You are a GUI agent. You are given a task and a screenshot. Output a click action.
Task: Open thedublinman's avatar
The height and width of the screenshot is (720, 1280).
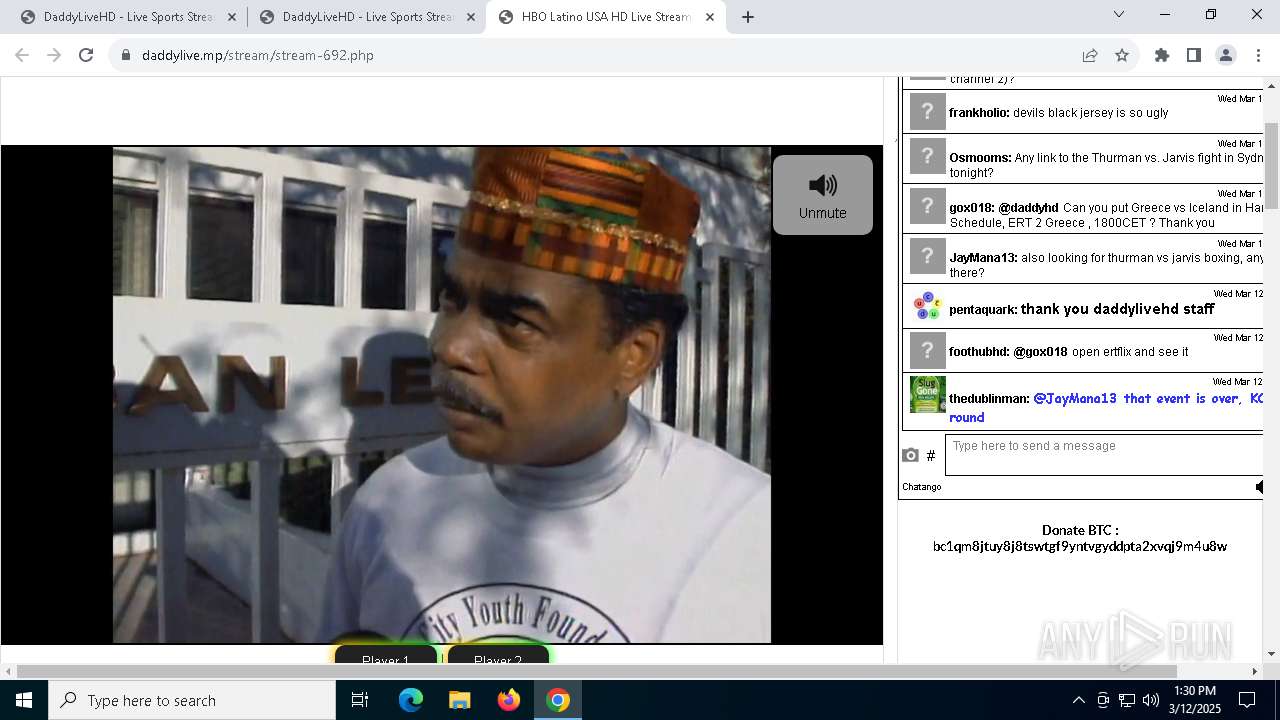coord(928,394)
